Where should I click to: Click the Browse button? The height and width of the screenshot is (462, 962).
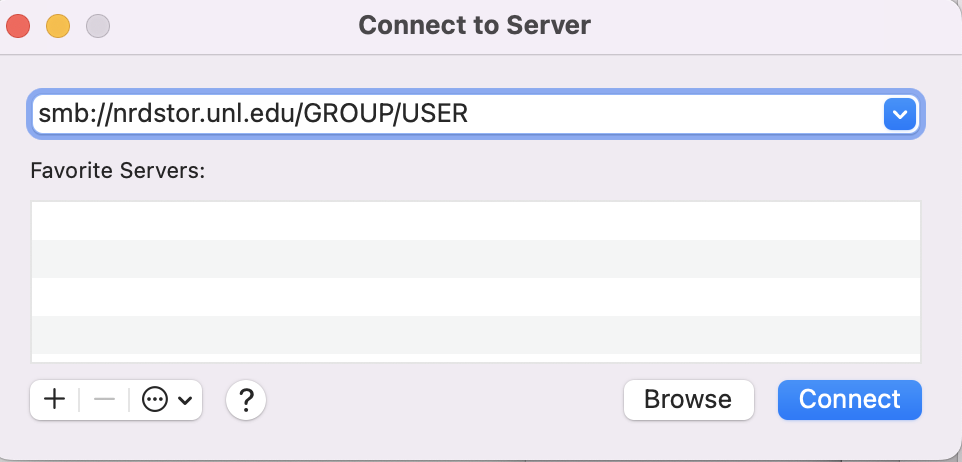click(x=687, y=400)
